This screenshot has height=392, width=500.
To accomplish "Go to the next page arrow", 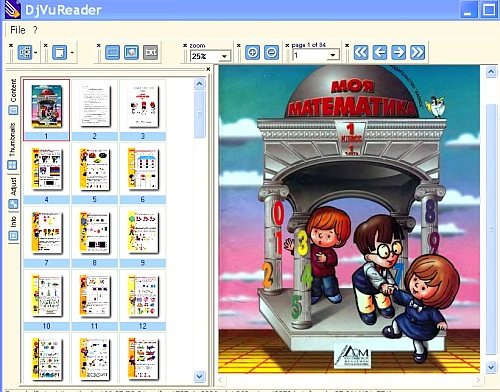I will [398, 52].
